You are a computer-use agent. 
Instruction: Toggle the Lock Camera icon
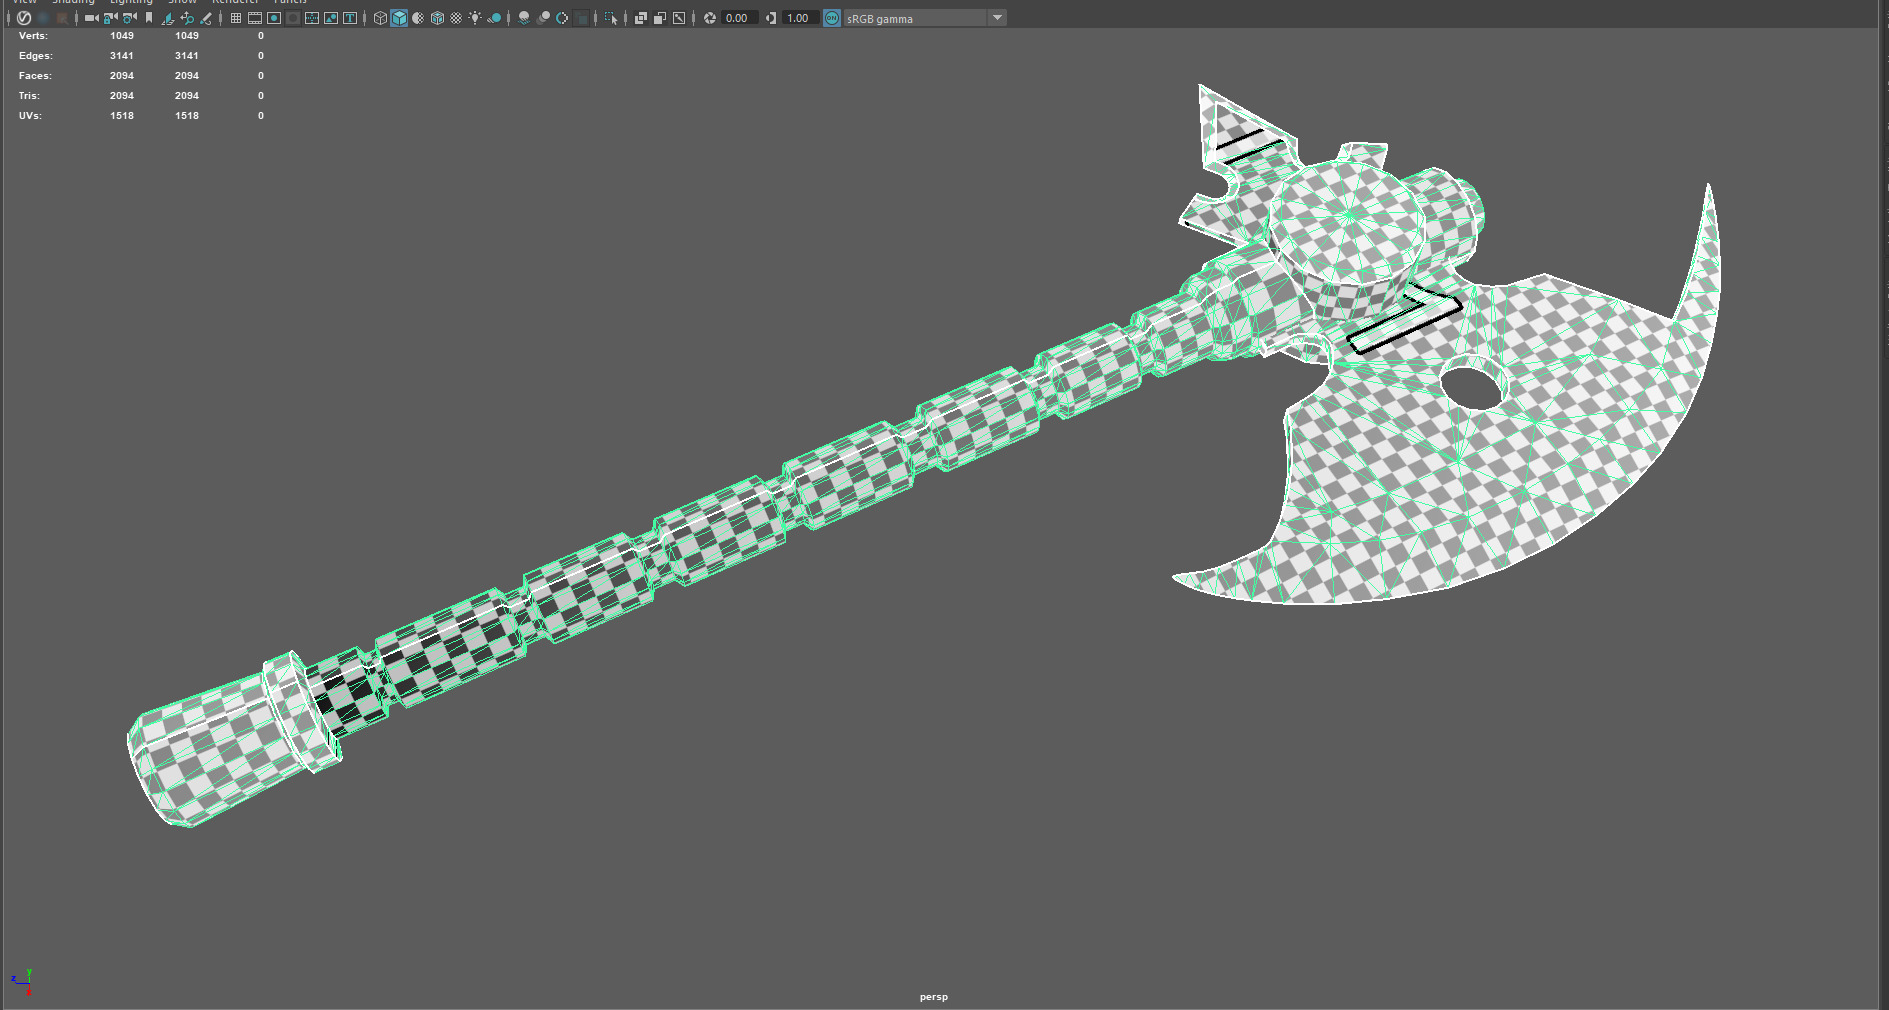click(x=110, y=18)
